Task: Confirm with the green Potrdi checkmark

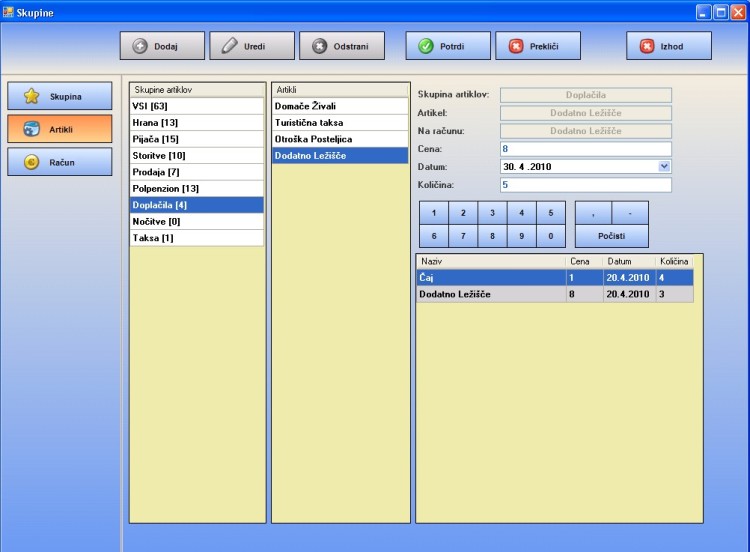Action: (x=447, y=46)
